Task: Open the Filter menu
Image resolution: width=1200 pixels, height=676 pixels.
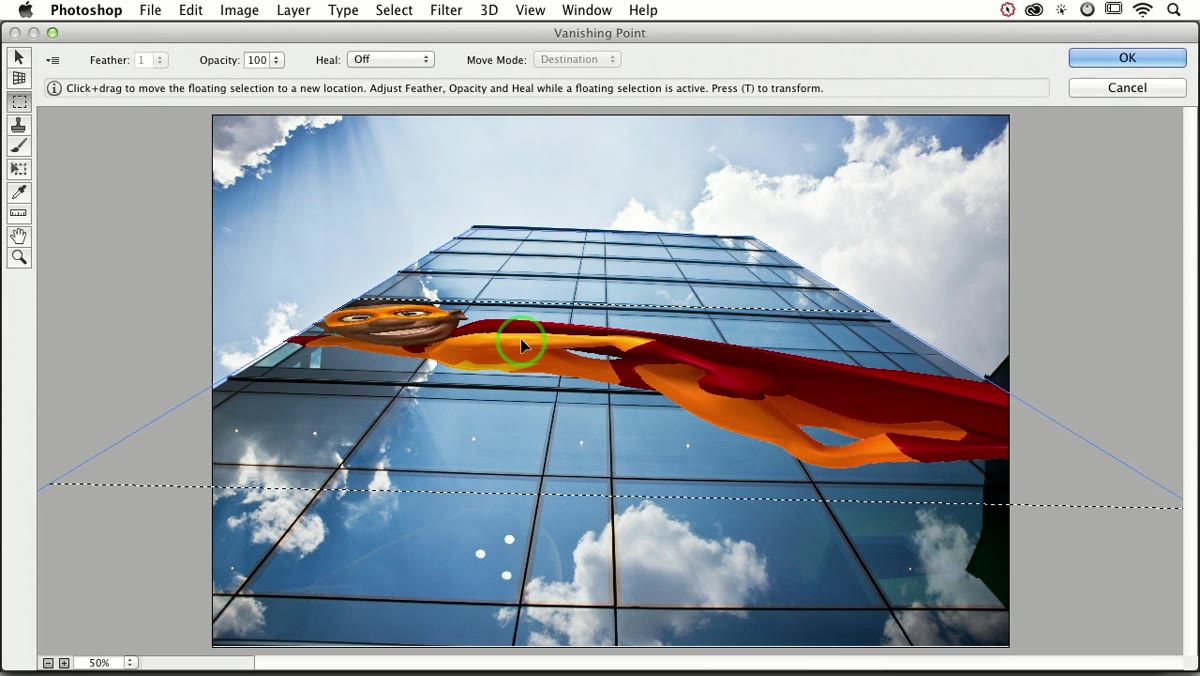Action: tap(446, 10)
